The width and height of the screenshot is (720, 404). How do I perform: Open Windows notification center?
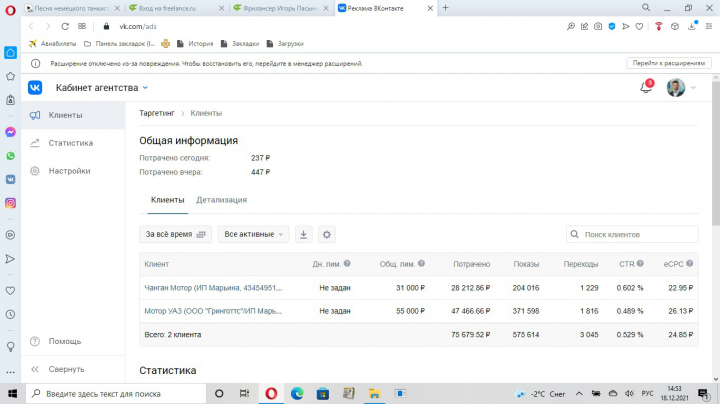click(703, 394)
